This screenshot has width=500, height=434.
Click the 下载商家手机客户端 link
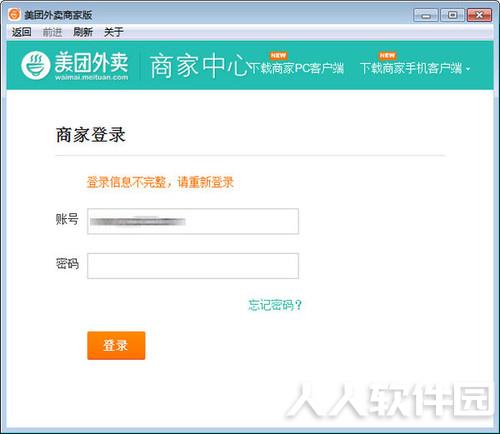point(411,68)
